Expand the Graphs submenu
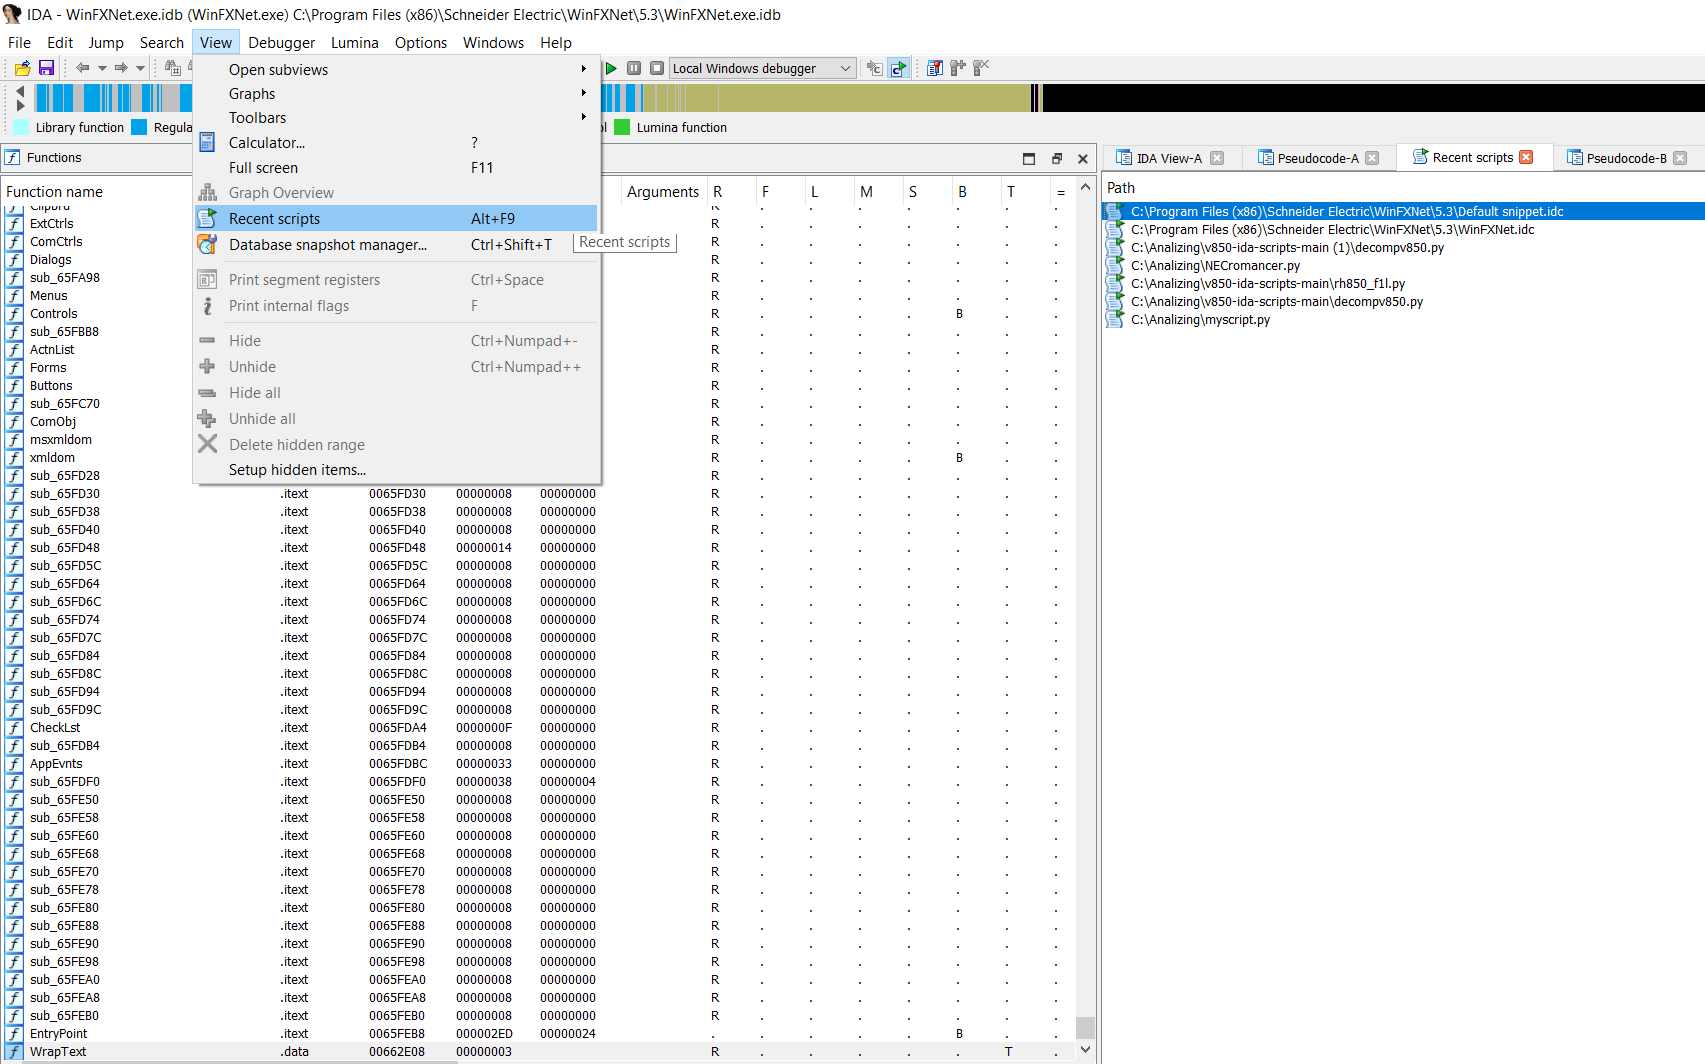This screenshot has height=1064, width=1705. tap(396, 93)
